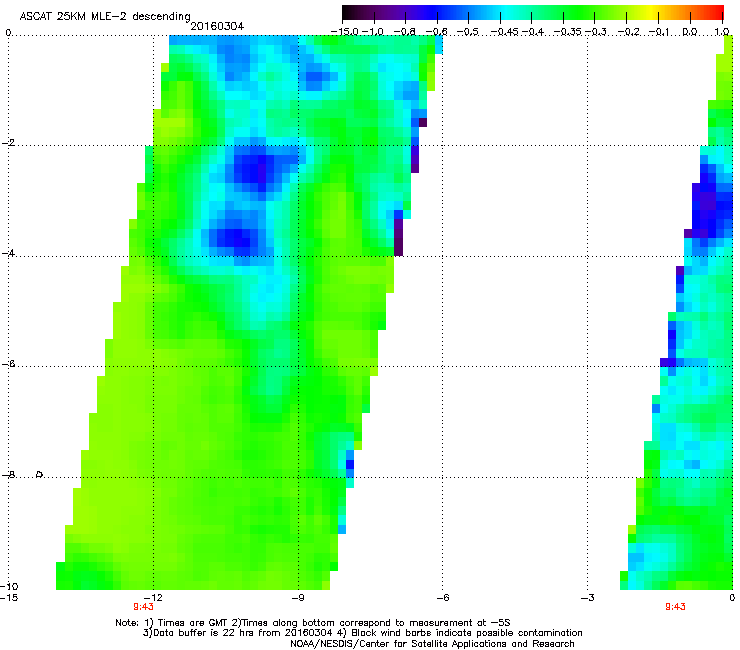This screenshot has width=740, height=650.
Task: Click the -15 longitude label on the horizontal axis
Action: point(9,598)
